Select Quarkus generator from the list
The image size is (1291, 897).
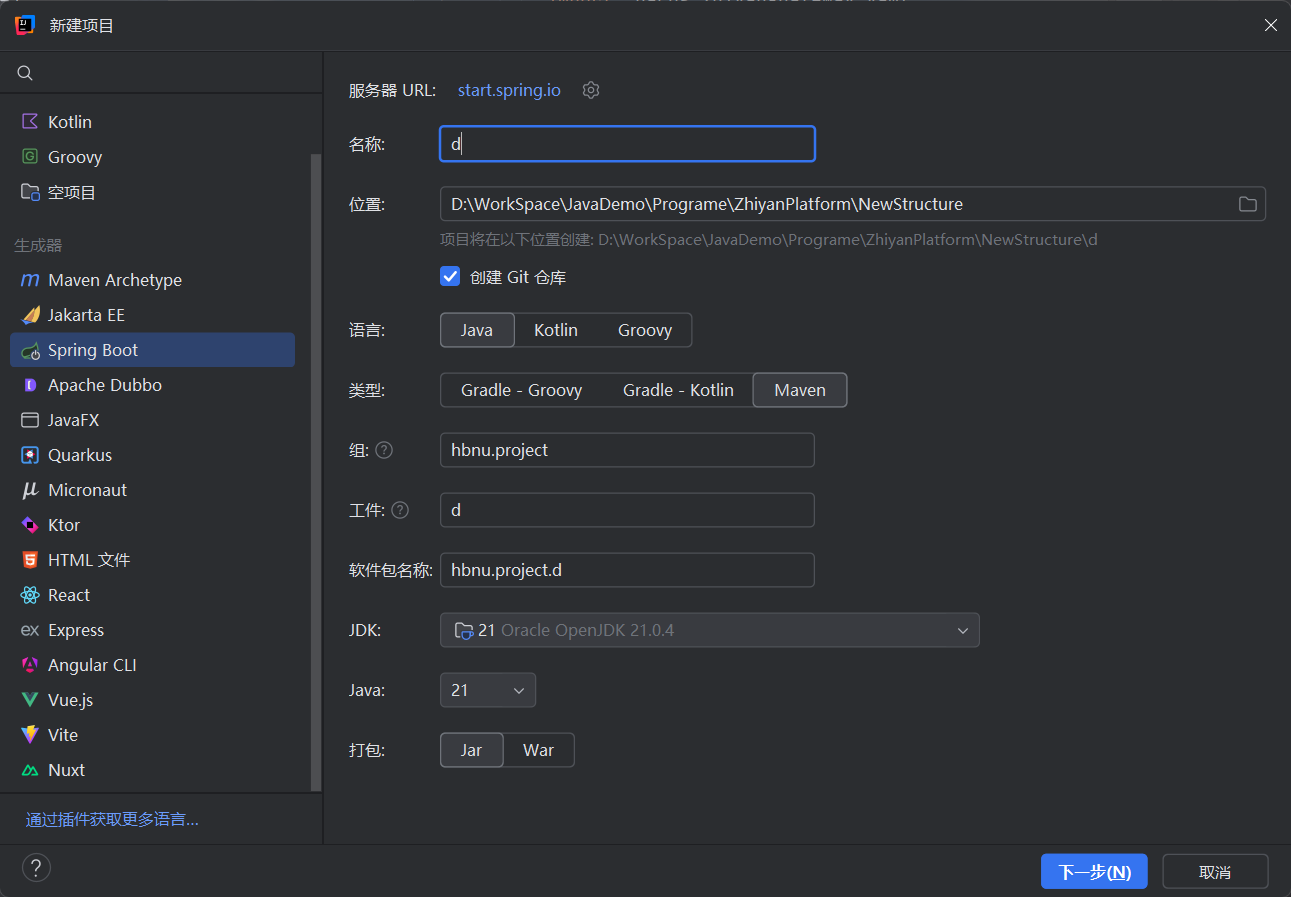(x=80, y=455)
